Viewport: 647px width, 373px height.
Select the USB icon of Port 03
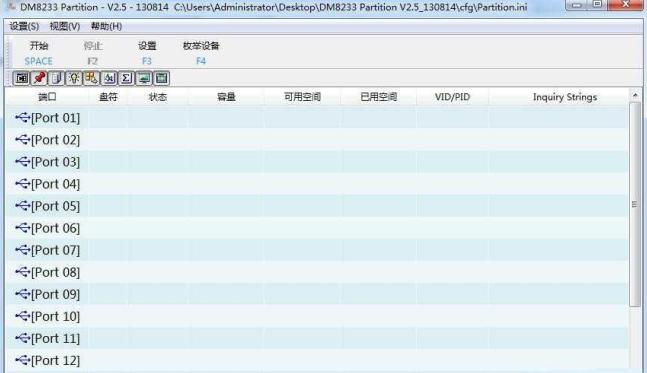[23, 162]
